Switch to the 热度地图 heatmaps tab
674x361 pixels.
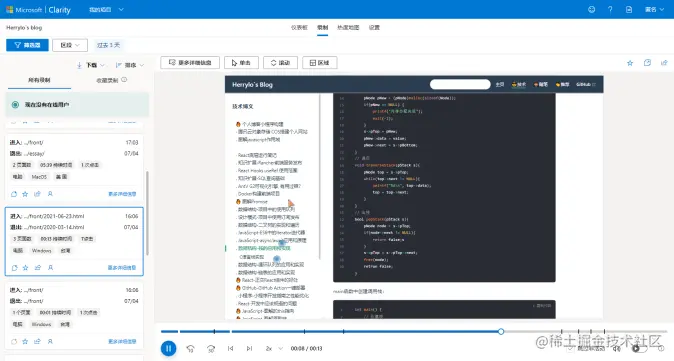(x=348, y=28)
